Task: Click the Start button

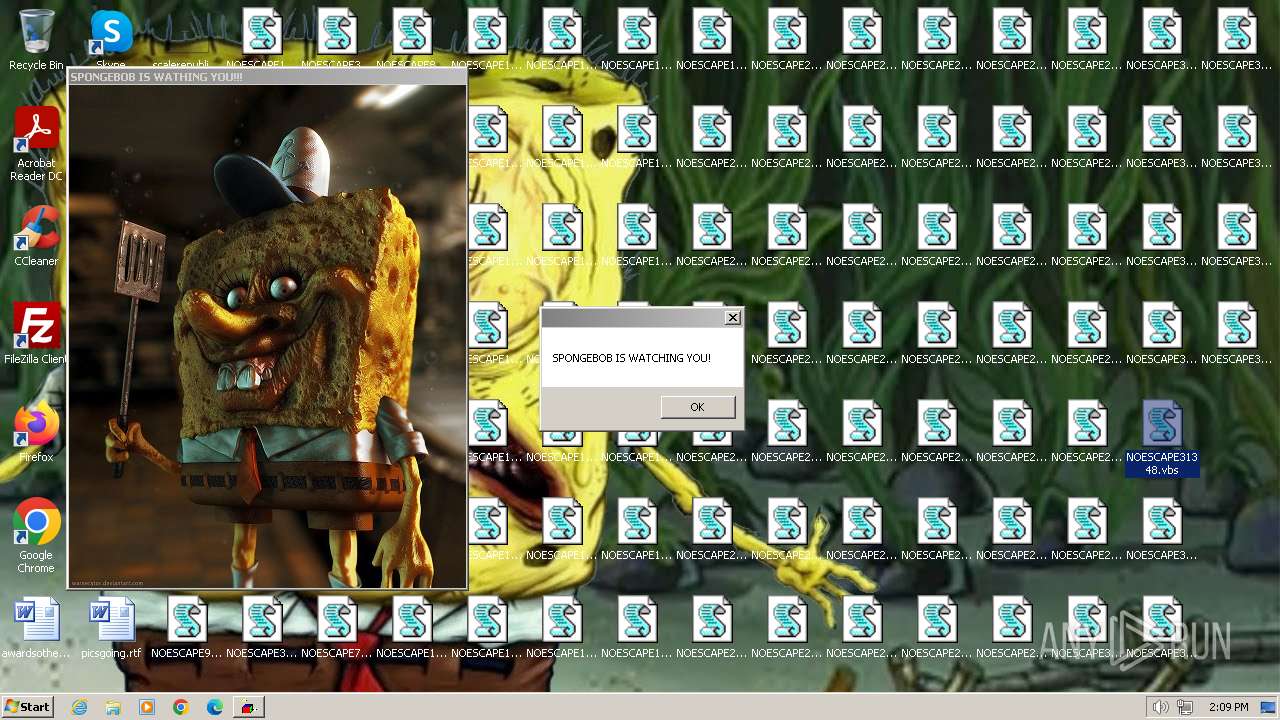Action: 27,707
